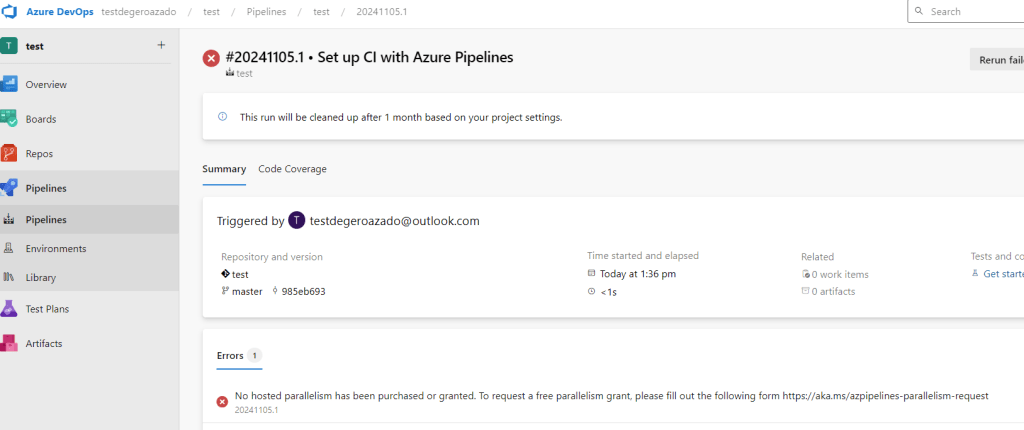Open Boards from the sidebar icon
Viewport: 1024px width, 430px height.
click(10, 119)
